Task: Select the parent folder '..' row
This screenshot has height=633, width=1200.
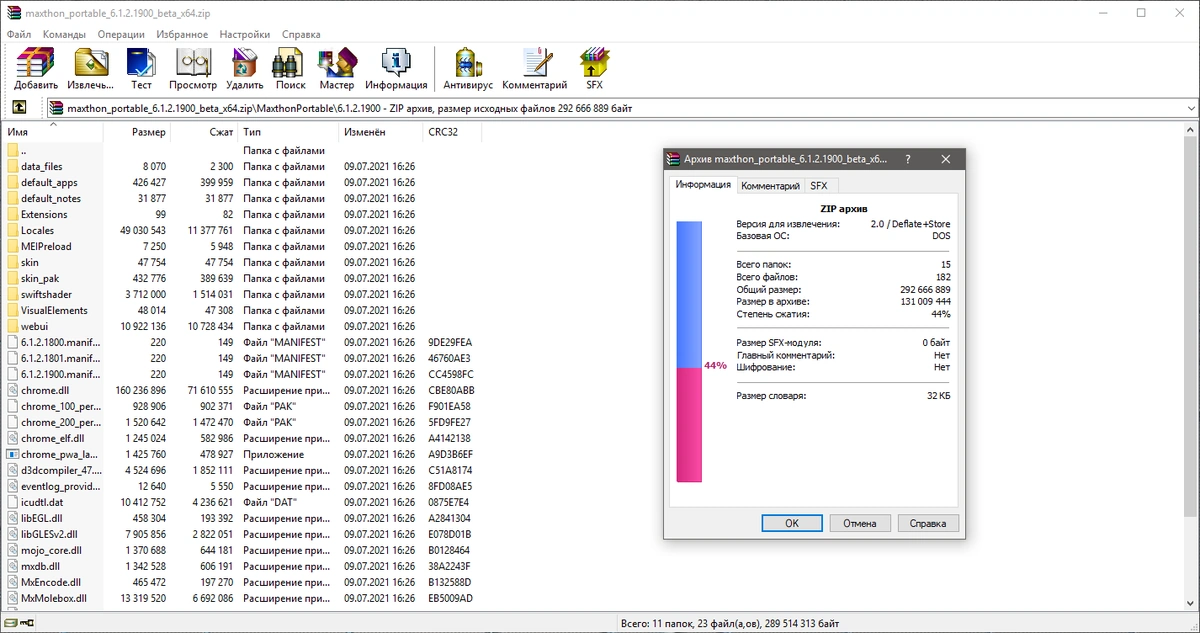Action: pyautogui.click(x=240, y=150)
